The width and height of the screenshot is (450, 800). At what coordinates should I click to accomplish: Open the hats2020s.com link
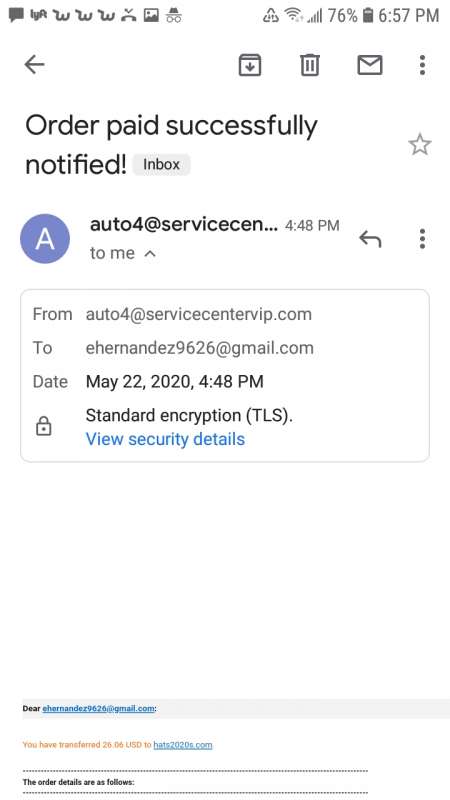click(183, 745)
